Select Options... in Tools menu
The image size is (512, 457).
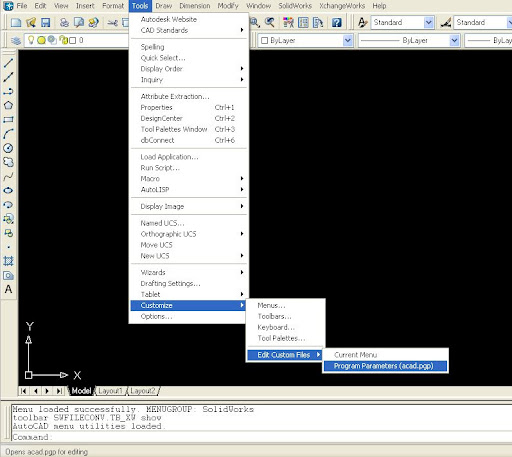point(189,316)
